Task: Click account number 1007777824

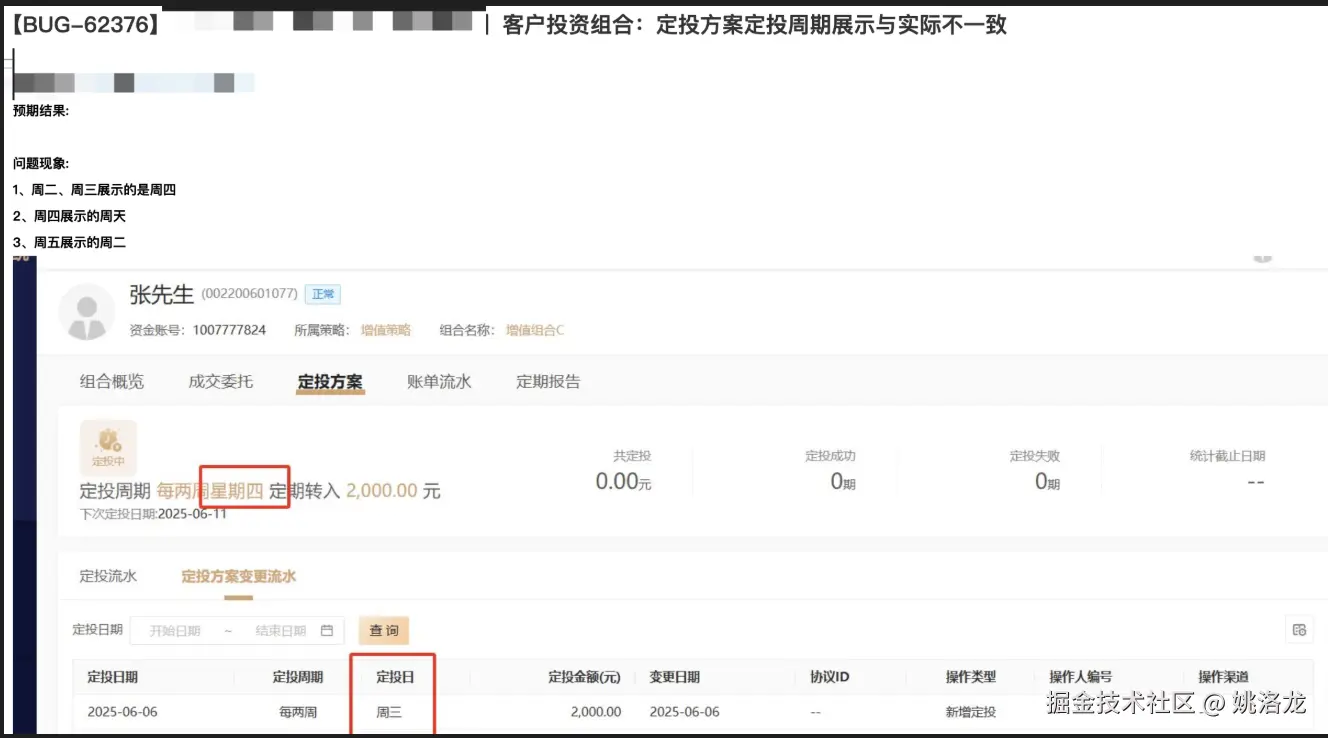Action: click(229, 330)
